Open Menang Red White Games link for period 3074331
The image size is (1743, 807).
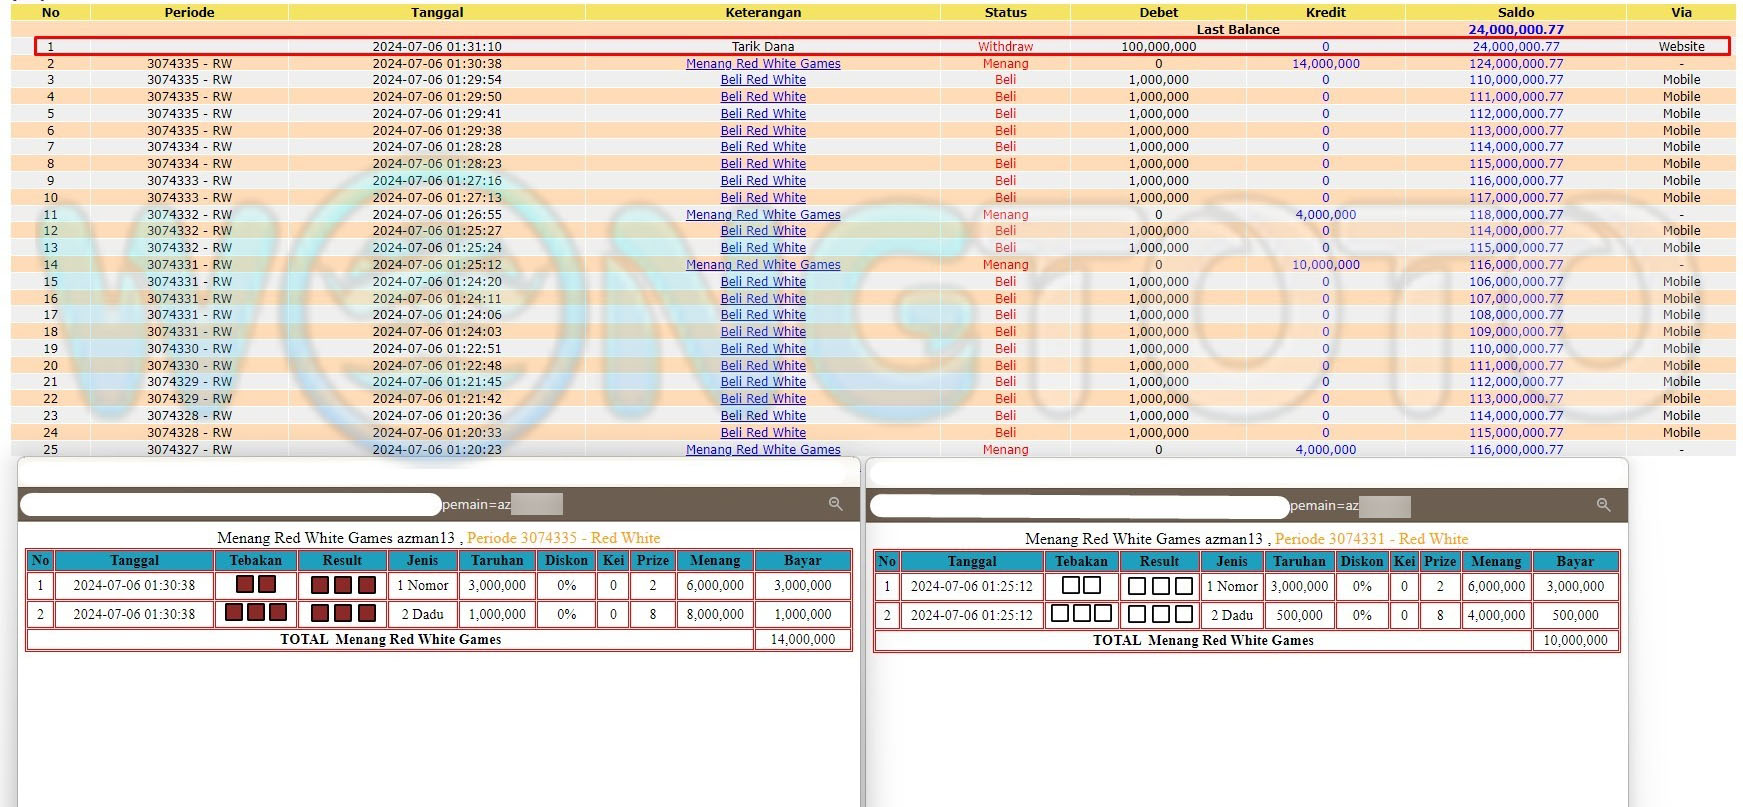763,265
